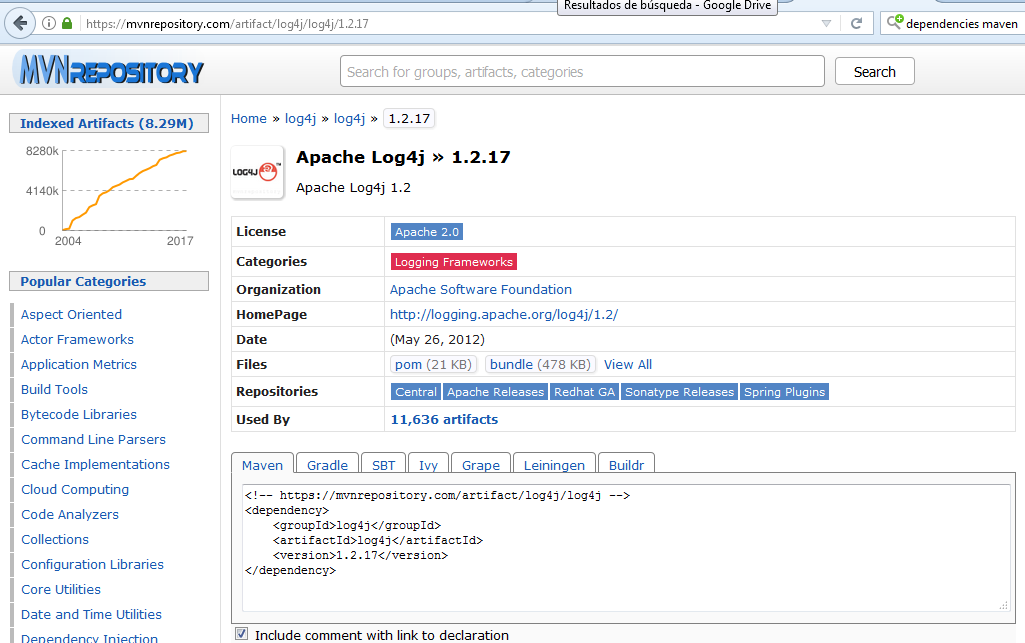Focus the groups, artifacts, categories search field
Image resolution: width=1025 pixels, height=643 pixels.
pos(582,71)
